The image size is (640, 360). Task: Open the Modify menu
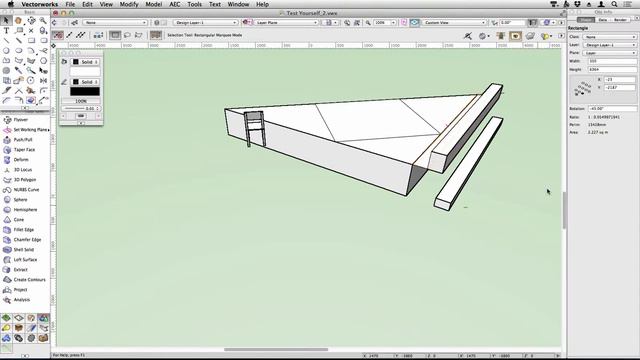click(x=129, y=4)
